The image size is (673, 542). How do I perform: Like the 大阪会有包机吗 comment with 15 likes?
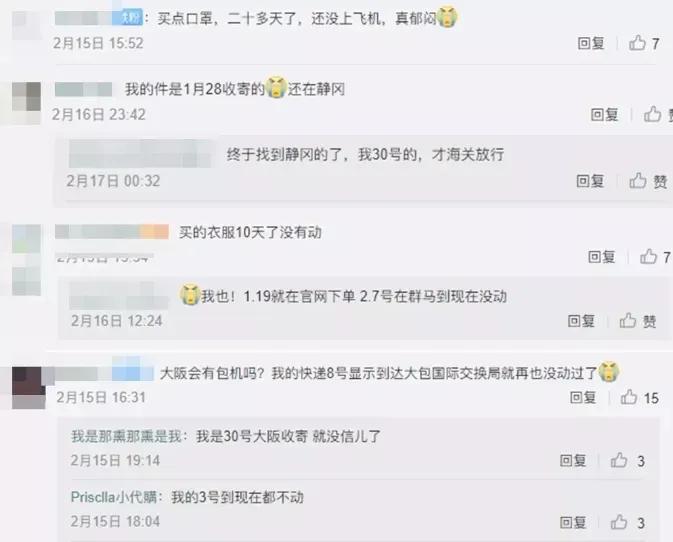[x=640, y=398]
